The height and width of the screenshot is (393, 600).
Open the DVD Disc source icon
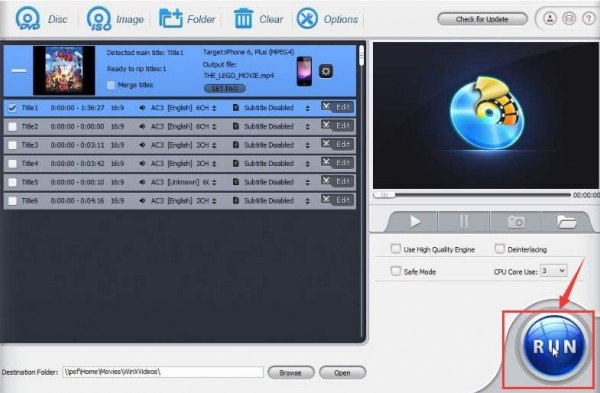[x=28, y=18]
